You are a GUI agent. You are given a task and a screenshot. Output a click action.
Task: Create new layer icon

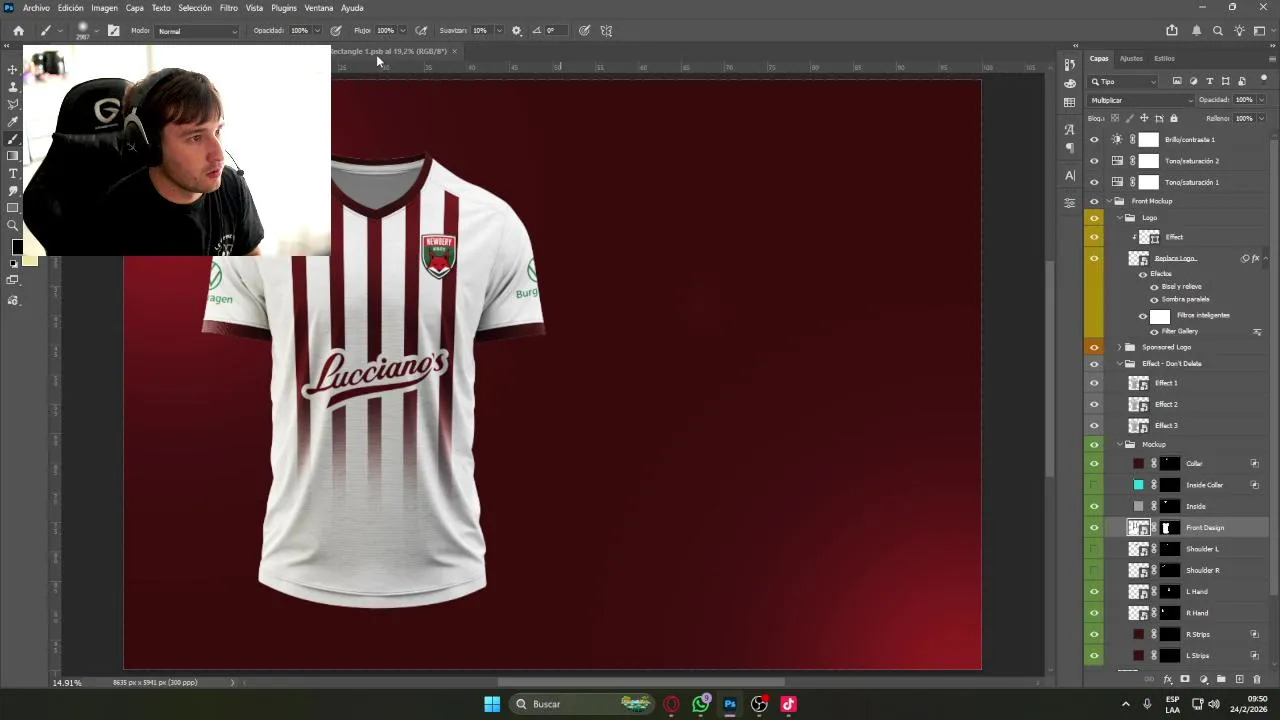pyautogui.click(x=1239, y=679)
